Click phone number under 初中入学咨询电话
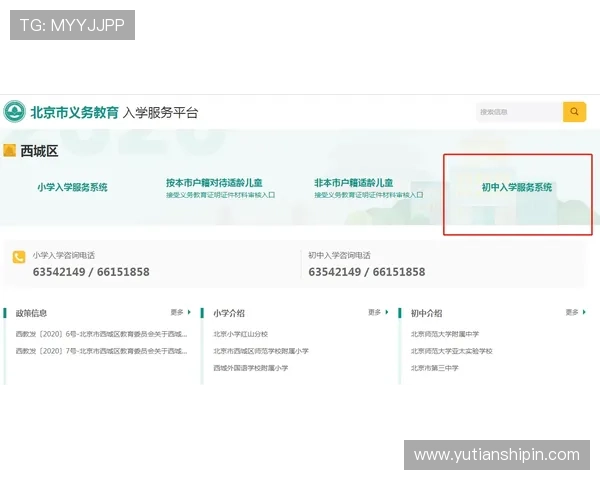The width and height of the screenshot is (600, 480). pos(367,272)
